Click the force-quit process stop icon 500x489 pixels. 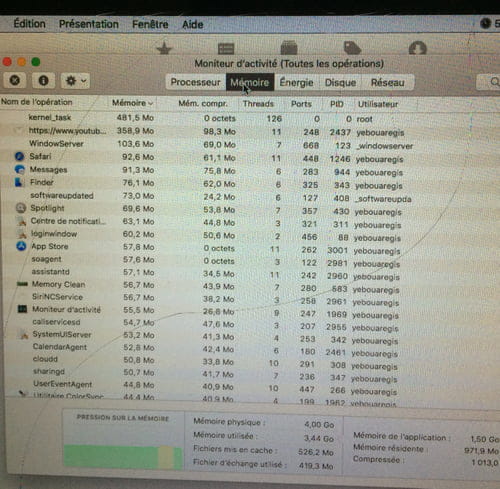(x=15, y=80)
